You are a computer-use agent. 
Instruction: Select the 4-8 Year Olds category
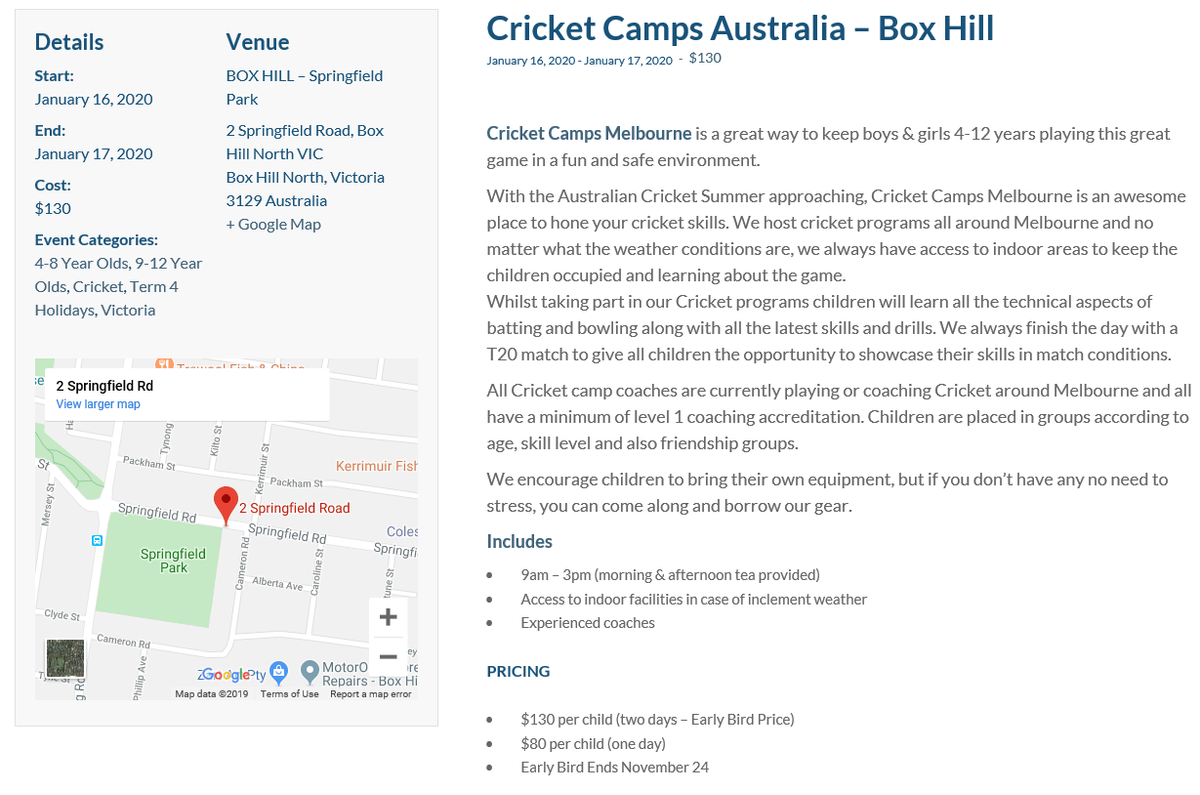81,263
